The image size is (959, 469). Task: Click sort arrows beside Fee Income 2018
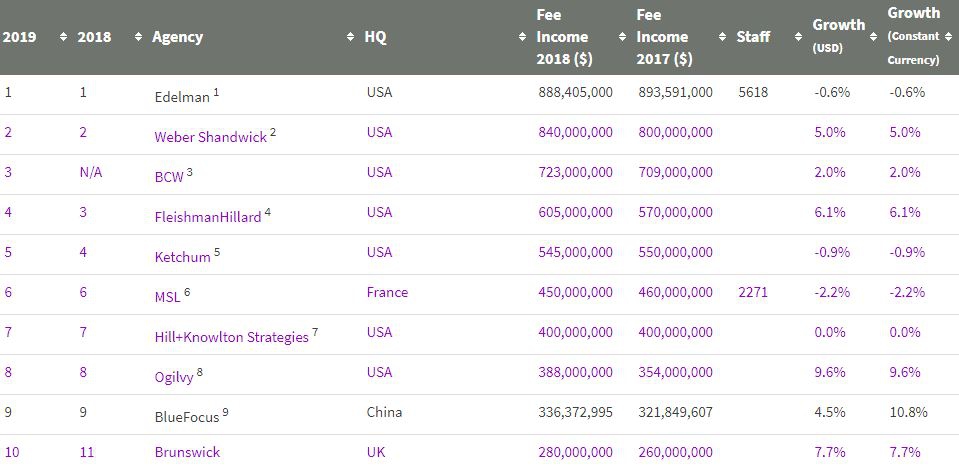pyautogui.click(x=621, y=37)
